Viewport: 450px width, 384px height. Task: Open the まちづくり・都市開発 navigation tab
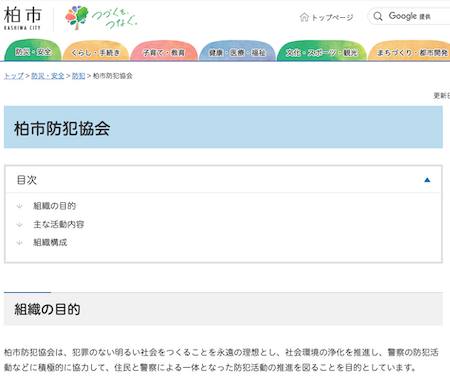(x=410, y=52)
